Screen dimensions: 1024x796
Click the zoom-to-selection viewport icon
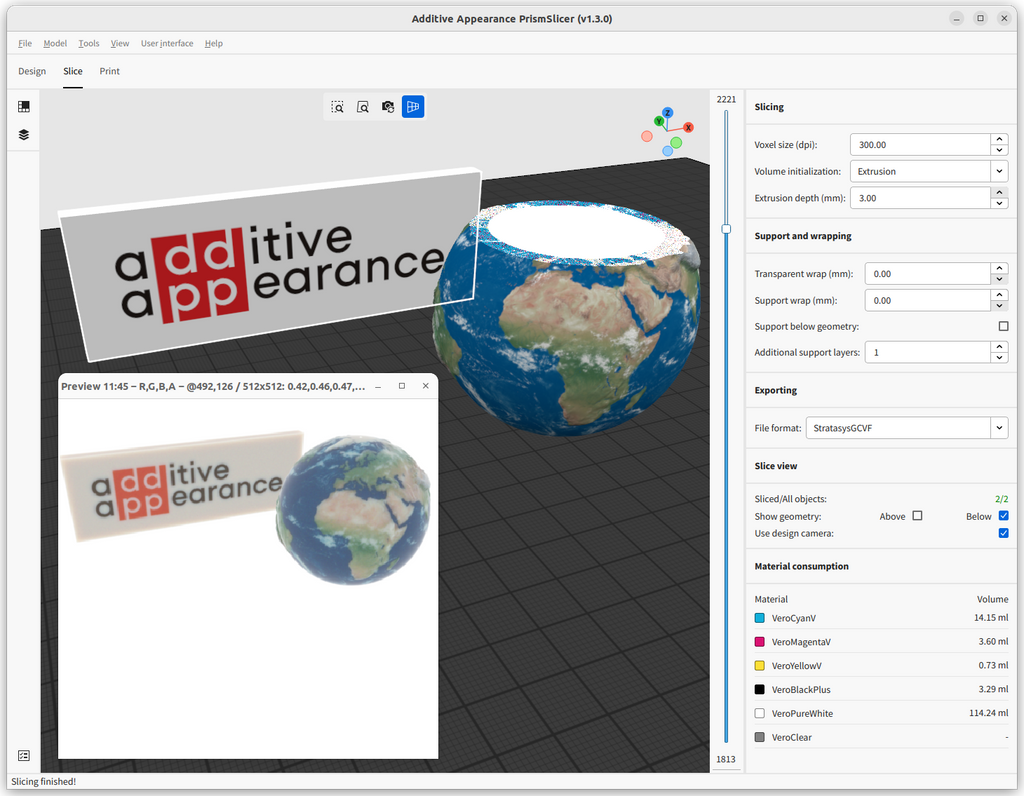[338, 107]
